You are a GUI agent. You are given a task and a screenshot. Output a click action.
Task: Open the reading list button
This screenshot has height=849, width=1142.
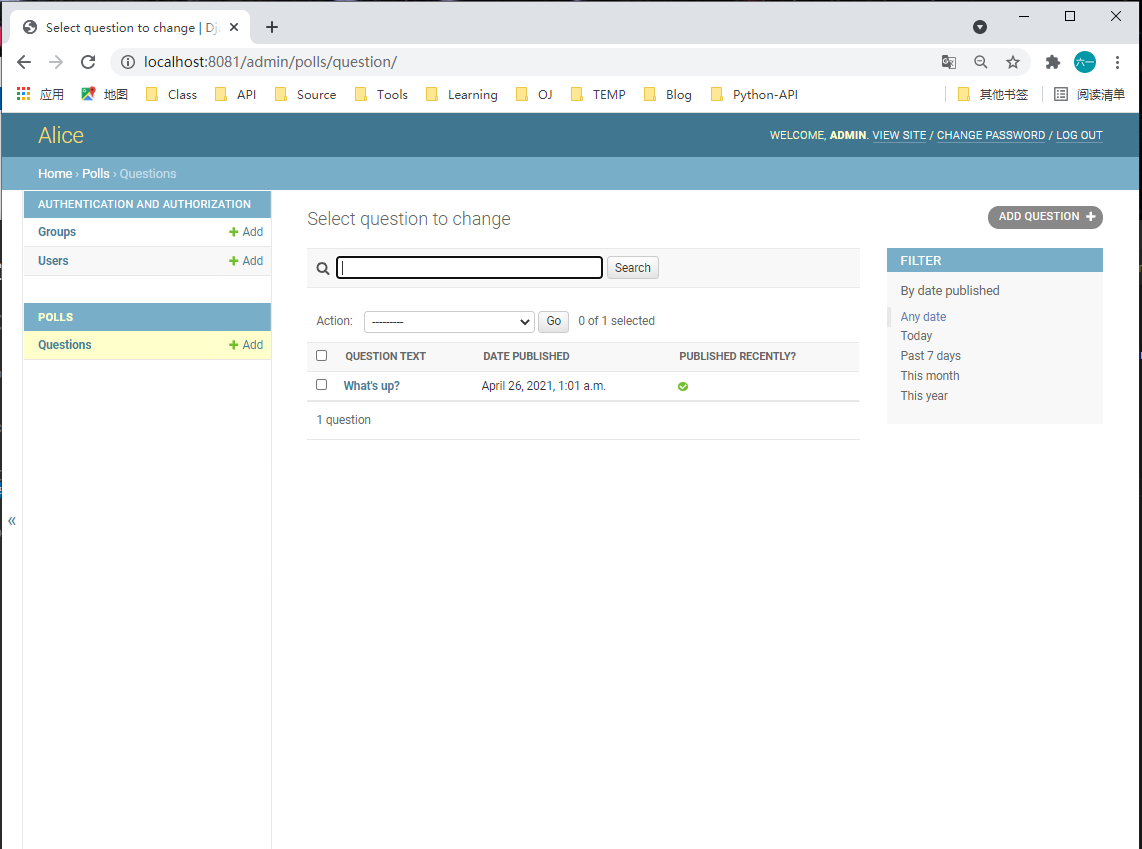click(1090, 94)
